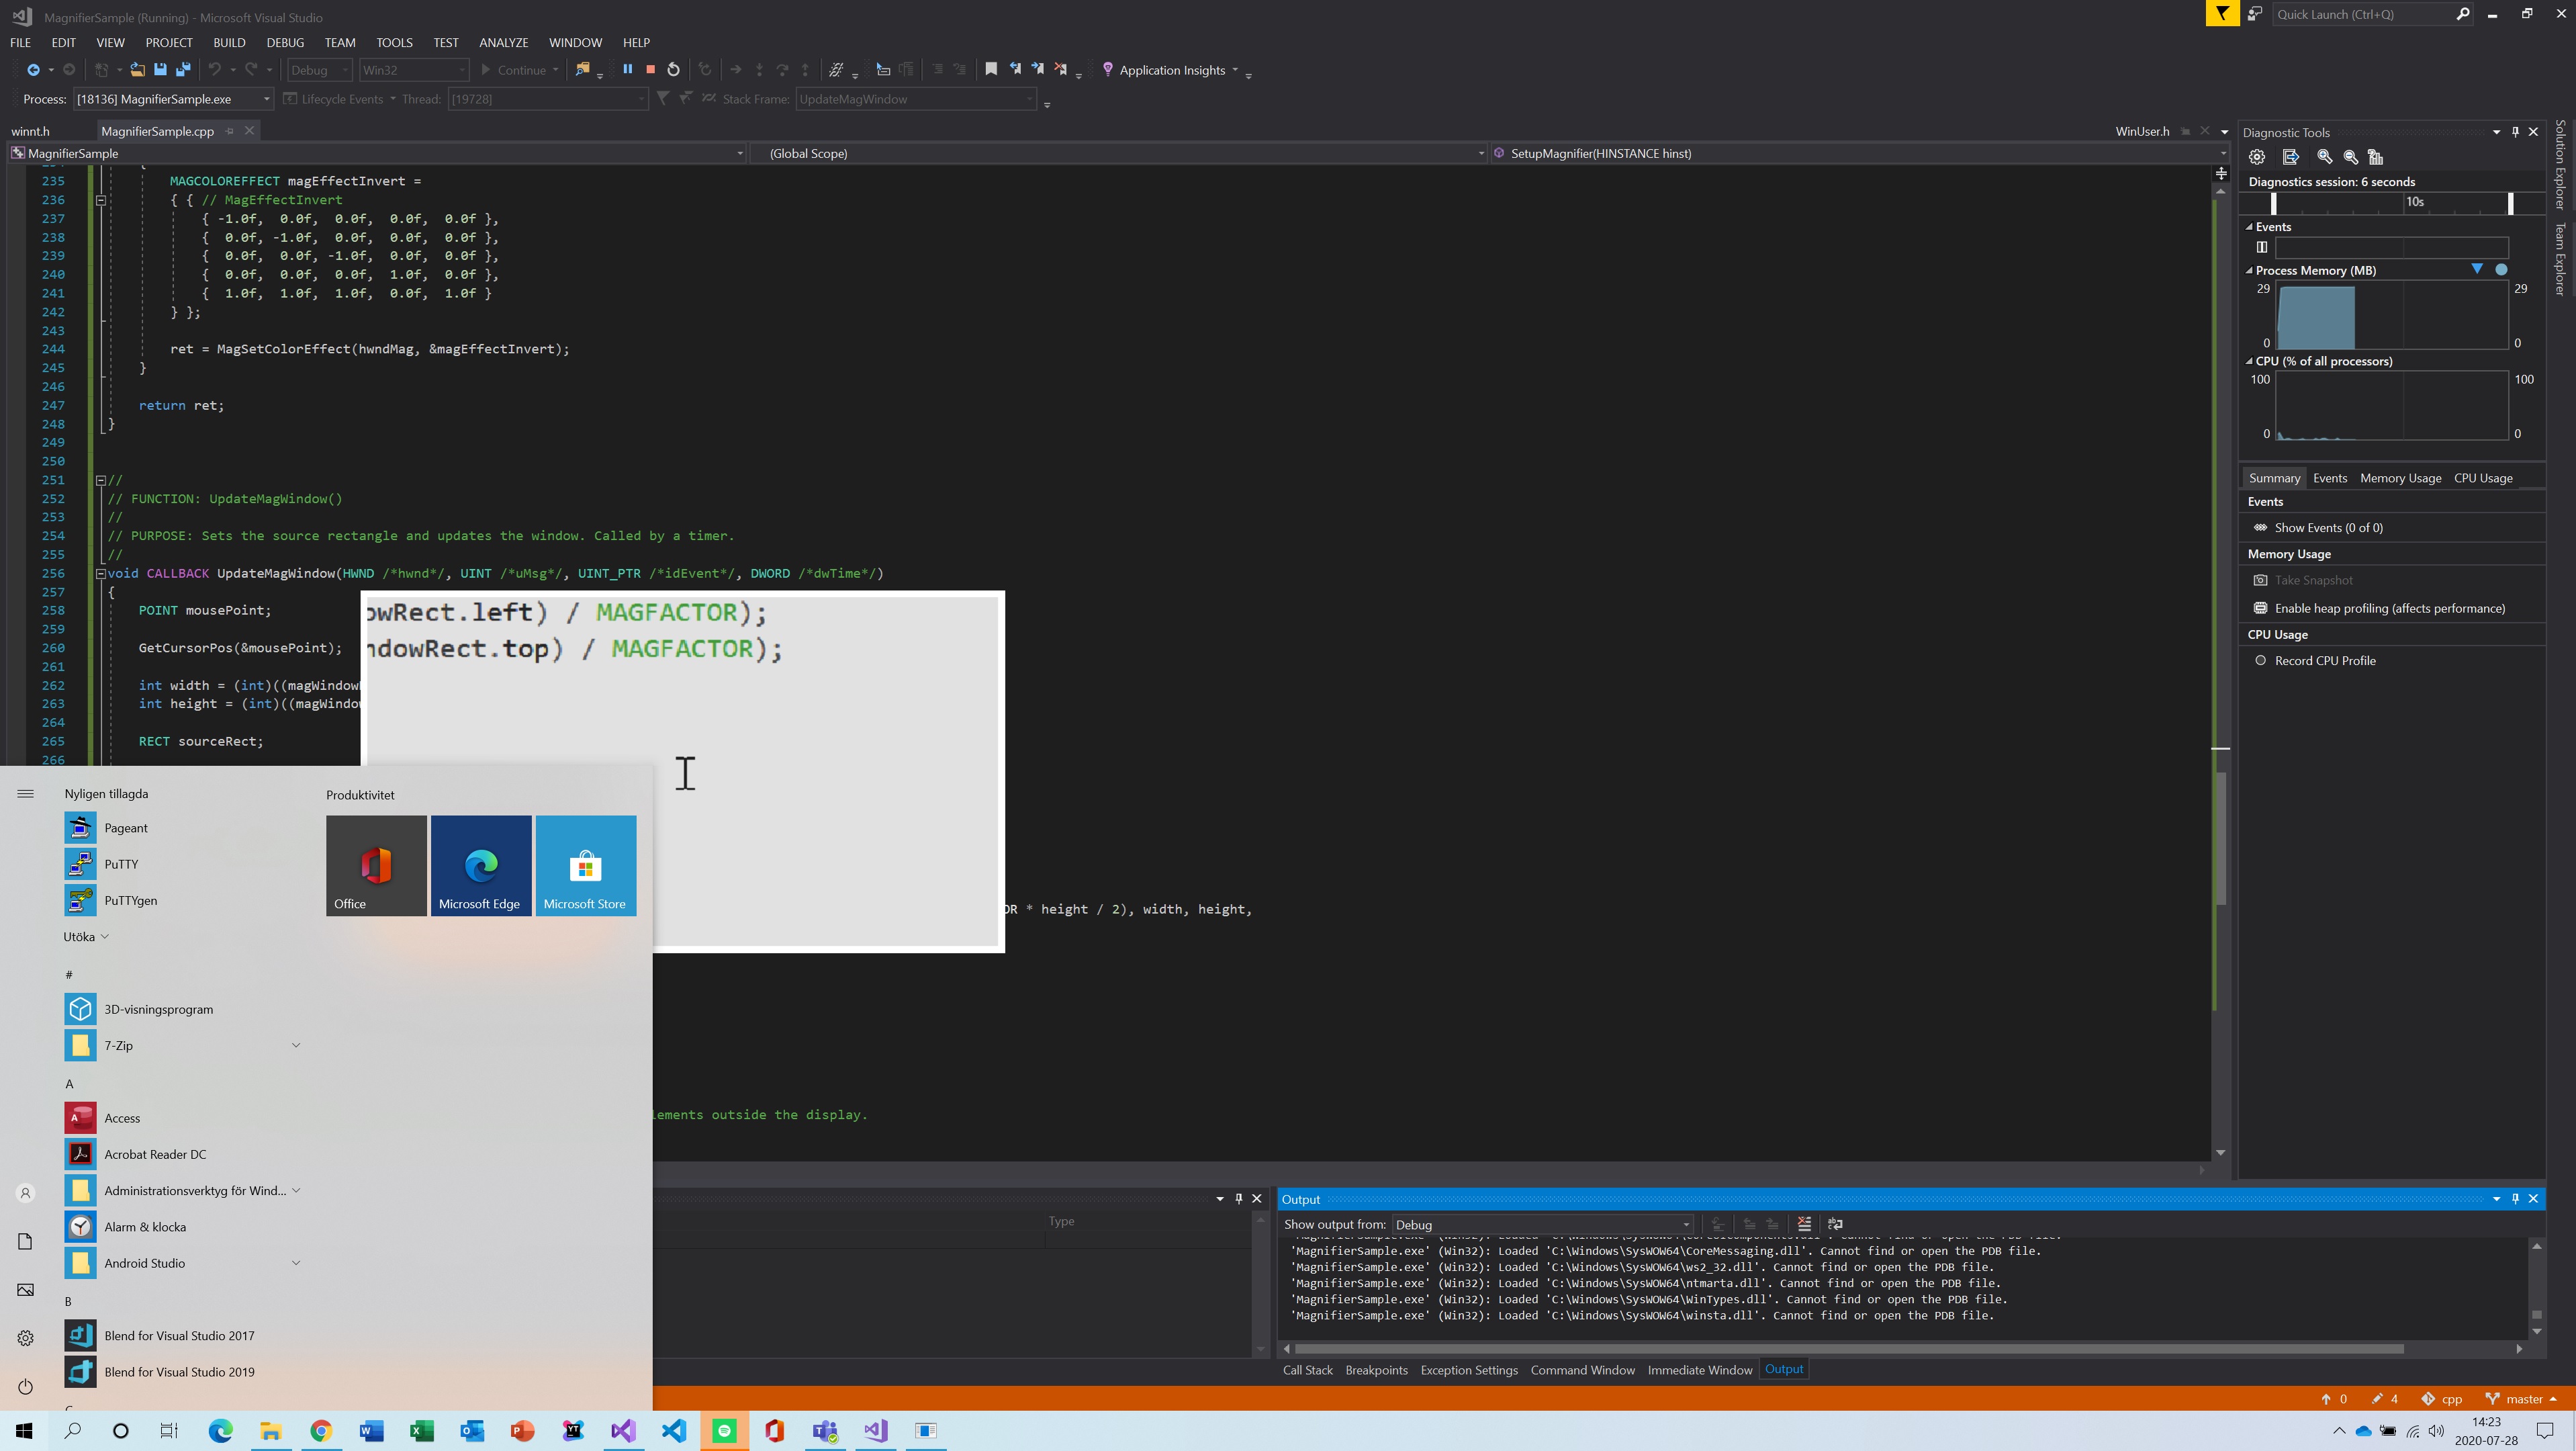Select the Break All pause icon
Screen dimensions: 2576x1451
coord(629,69)
